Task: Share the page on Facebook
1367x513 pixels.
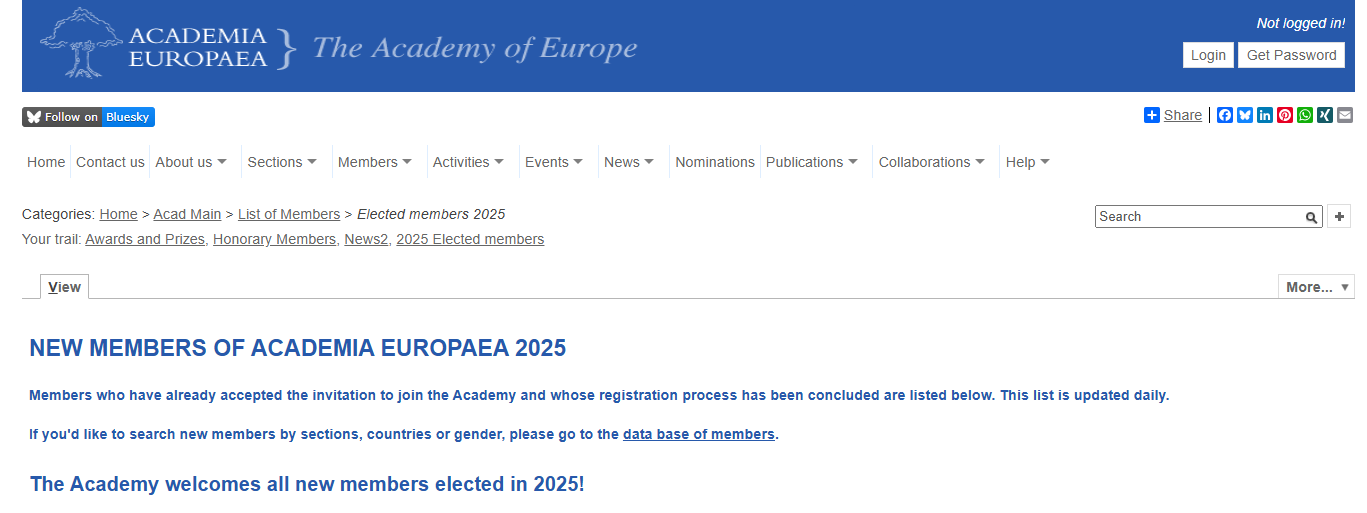Action: pyautogui.click(x=1225, y=115)
